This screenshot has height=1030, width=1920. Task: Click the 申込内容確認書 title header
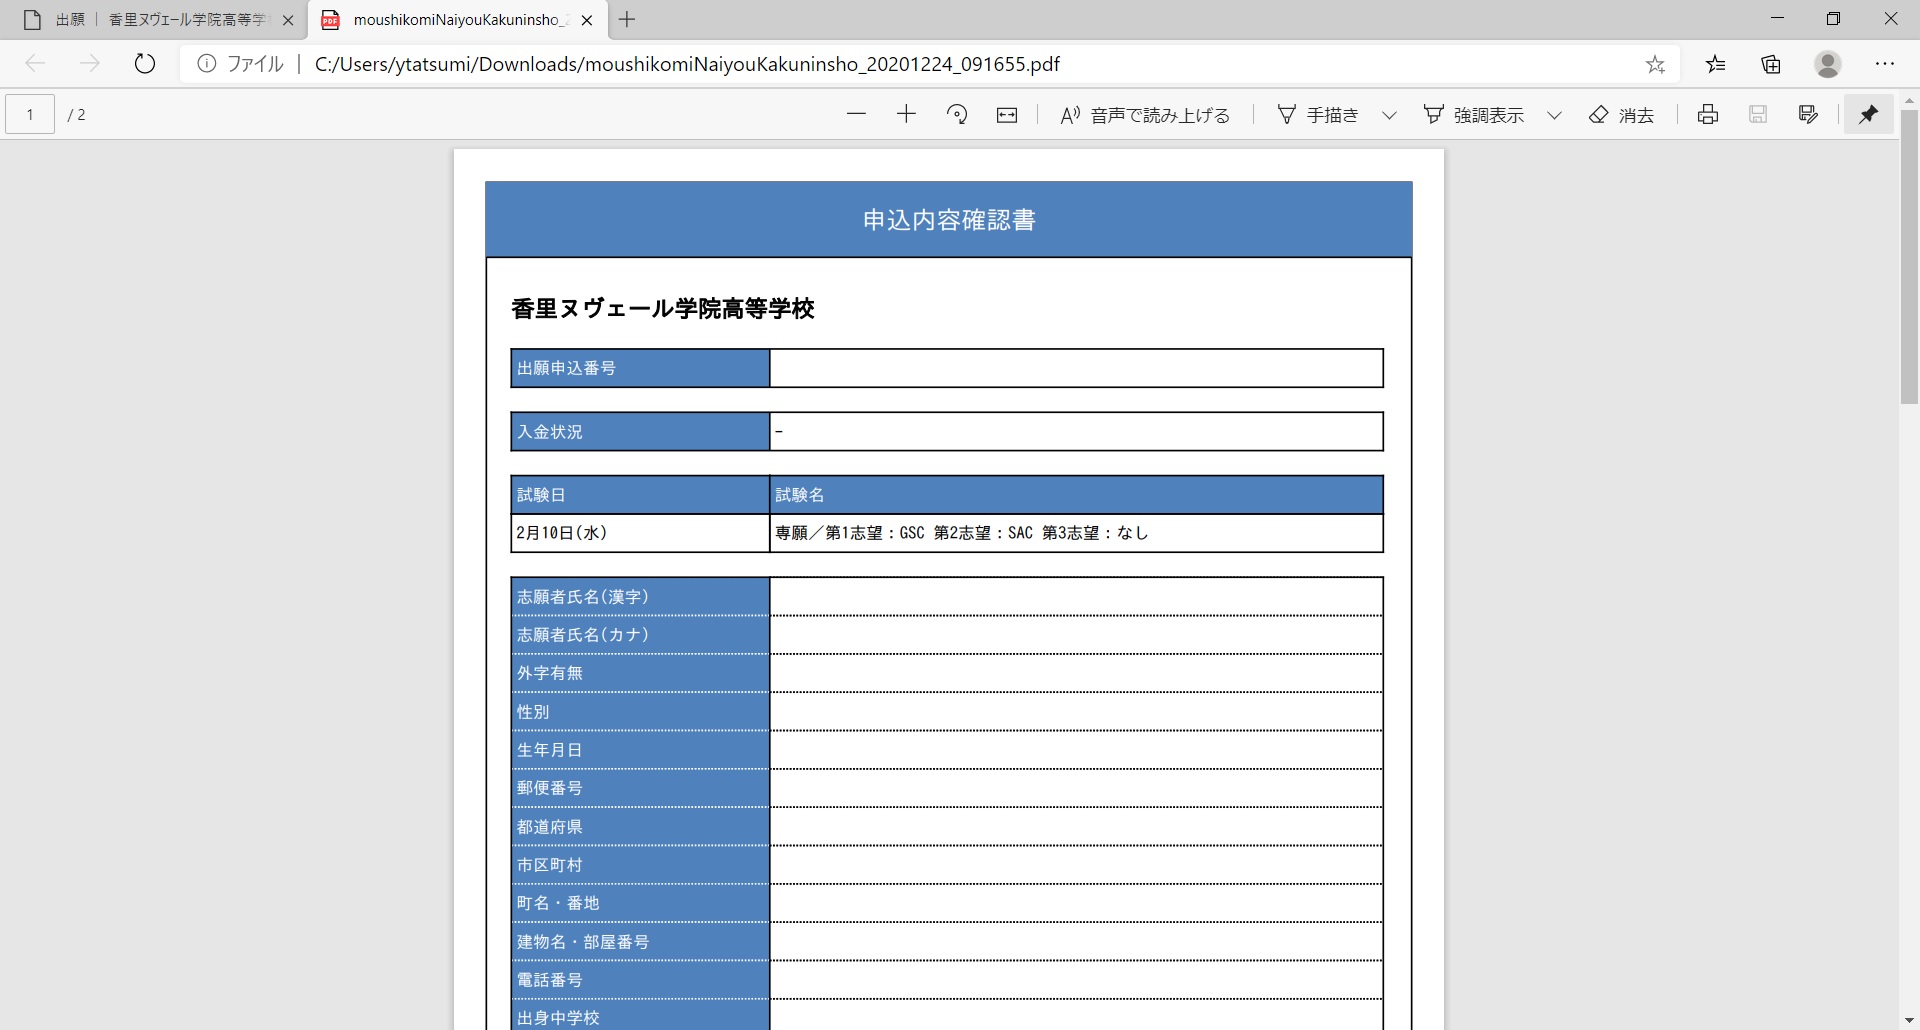tap(949, 220)
